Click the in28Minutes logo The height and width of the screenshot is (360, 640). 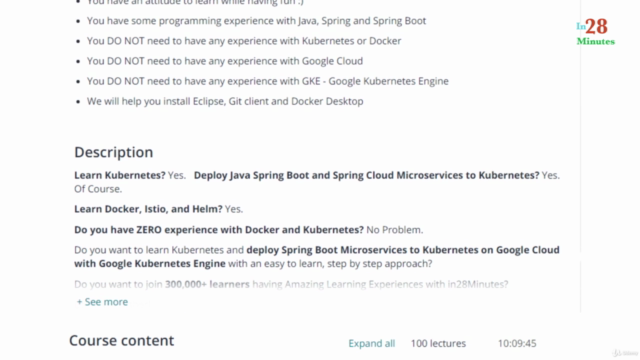click(596, 32)
